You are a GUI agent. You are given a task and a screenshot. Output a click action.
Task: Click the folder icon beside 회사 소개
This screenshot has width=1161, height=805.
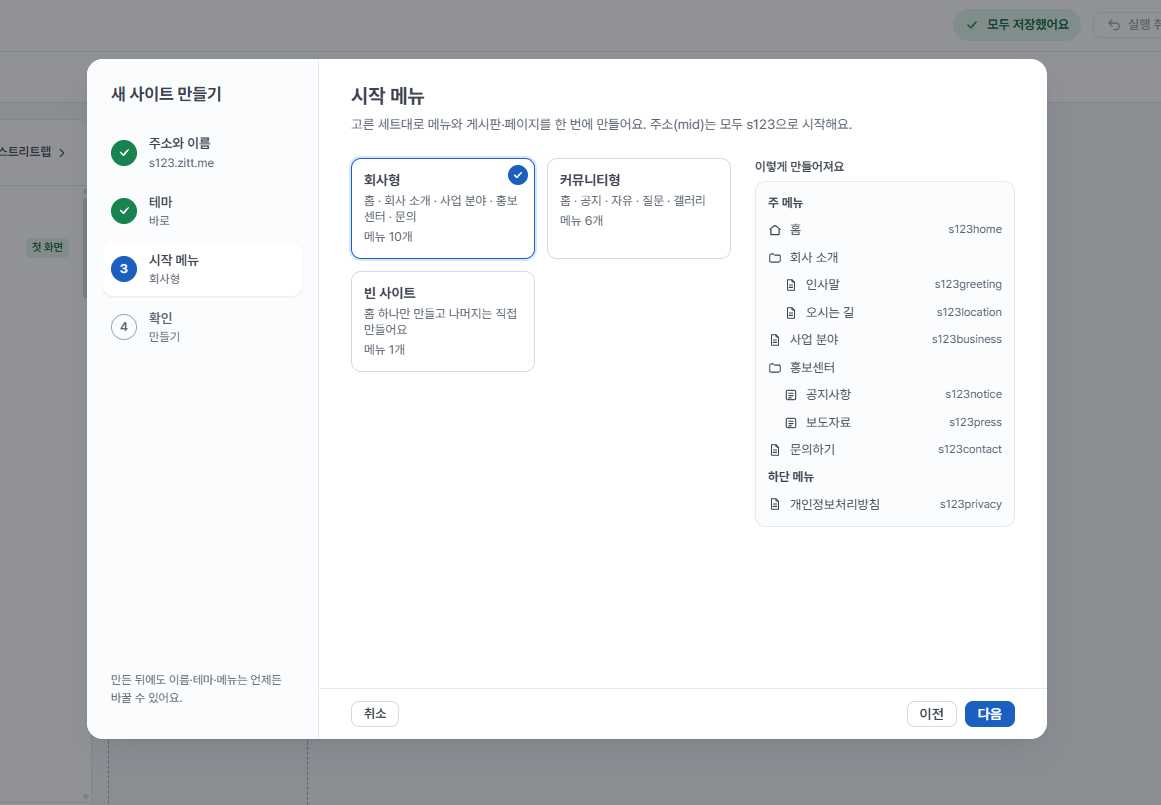tap(774, 258)
